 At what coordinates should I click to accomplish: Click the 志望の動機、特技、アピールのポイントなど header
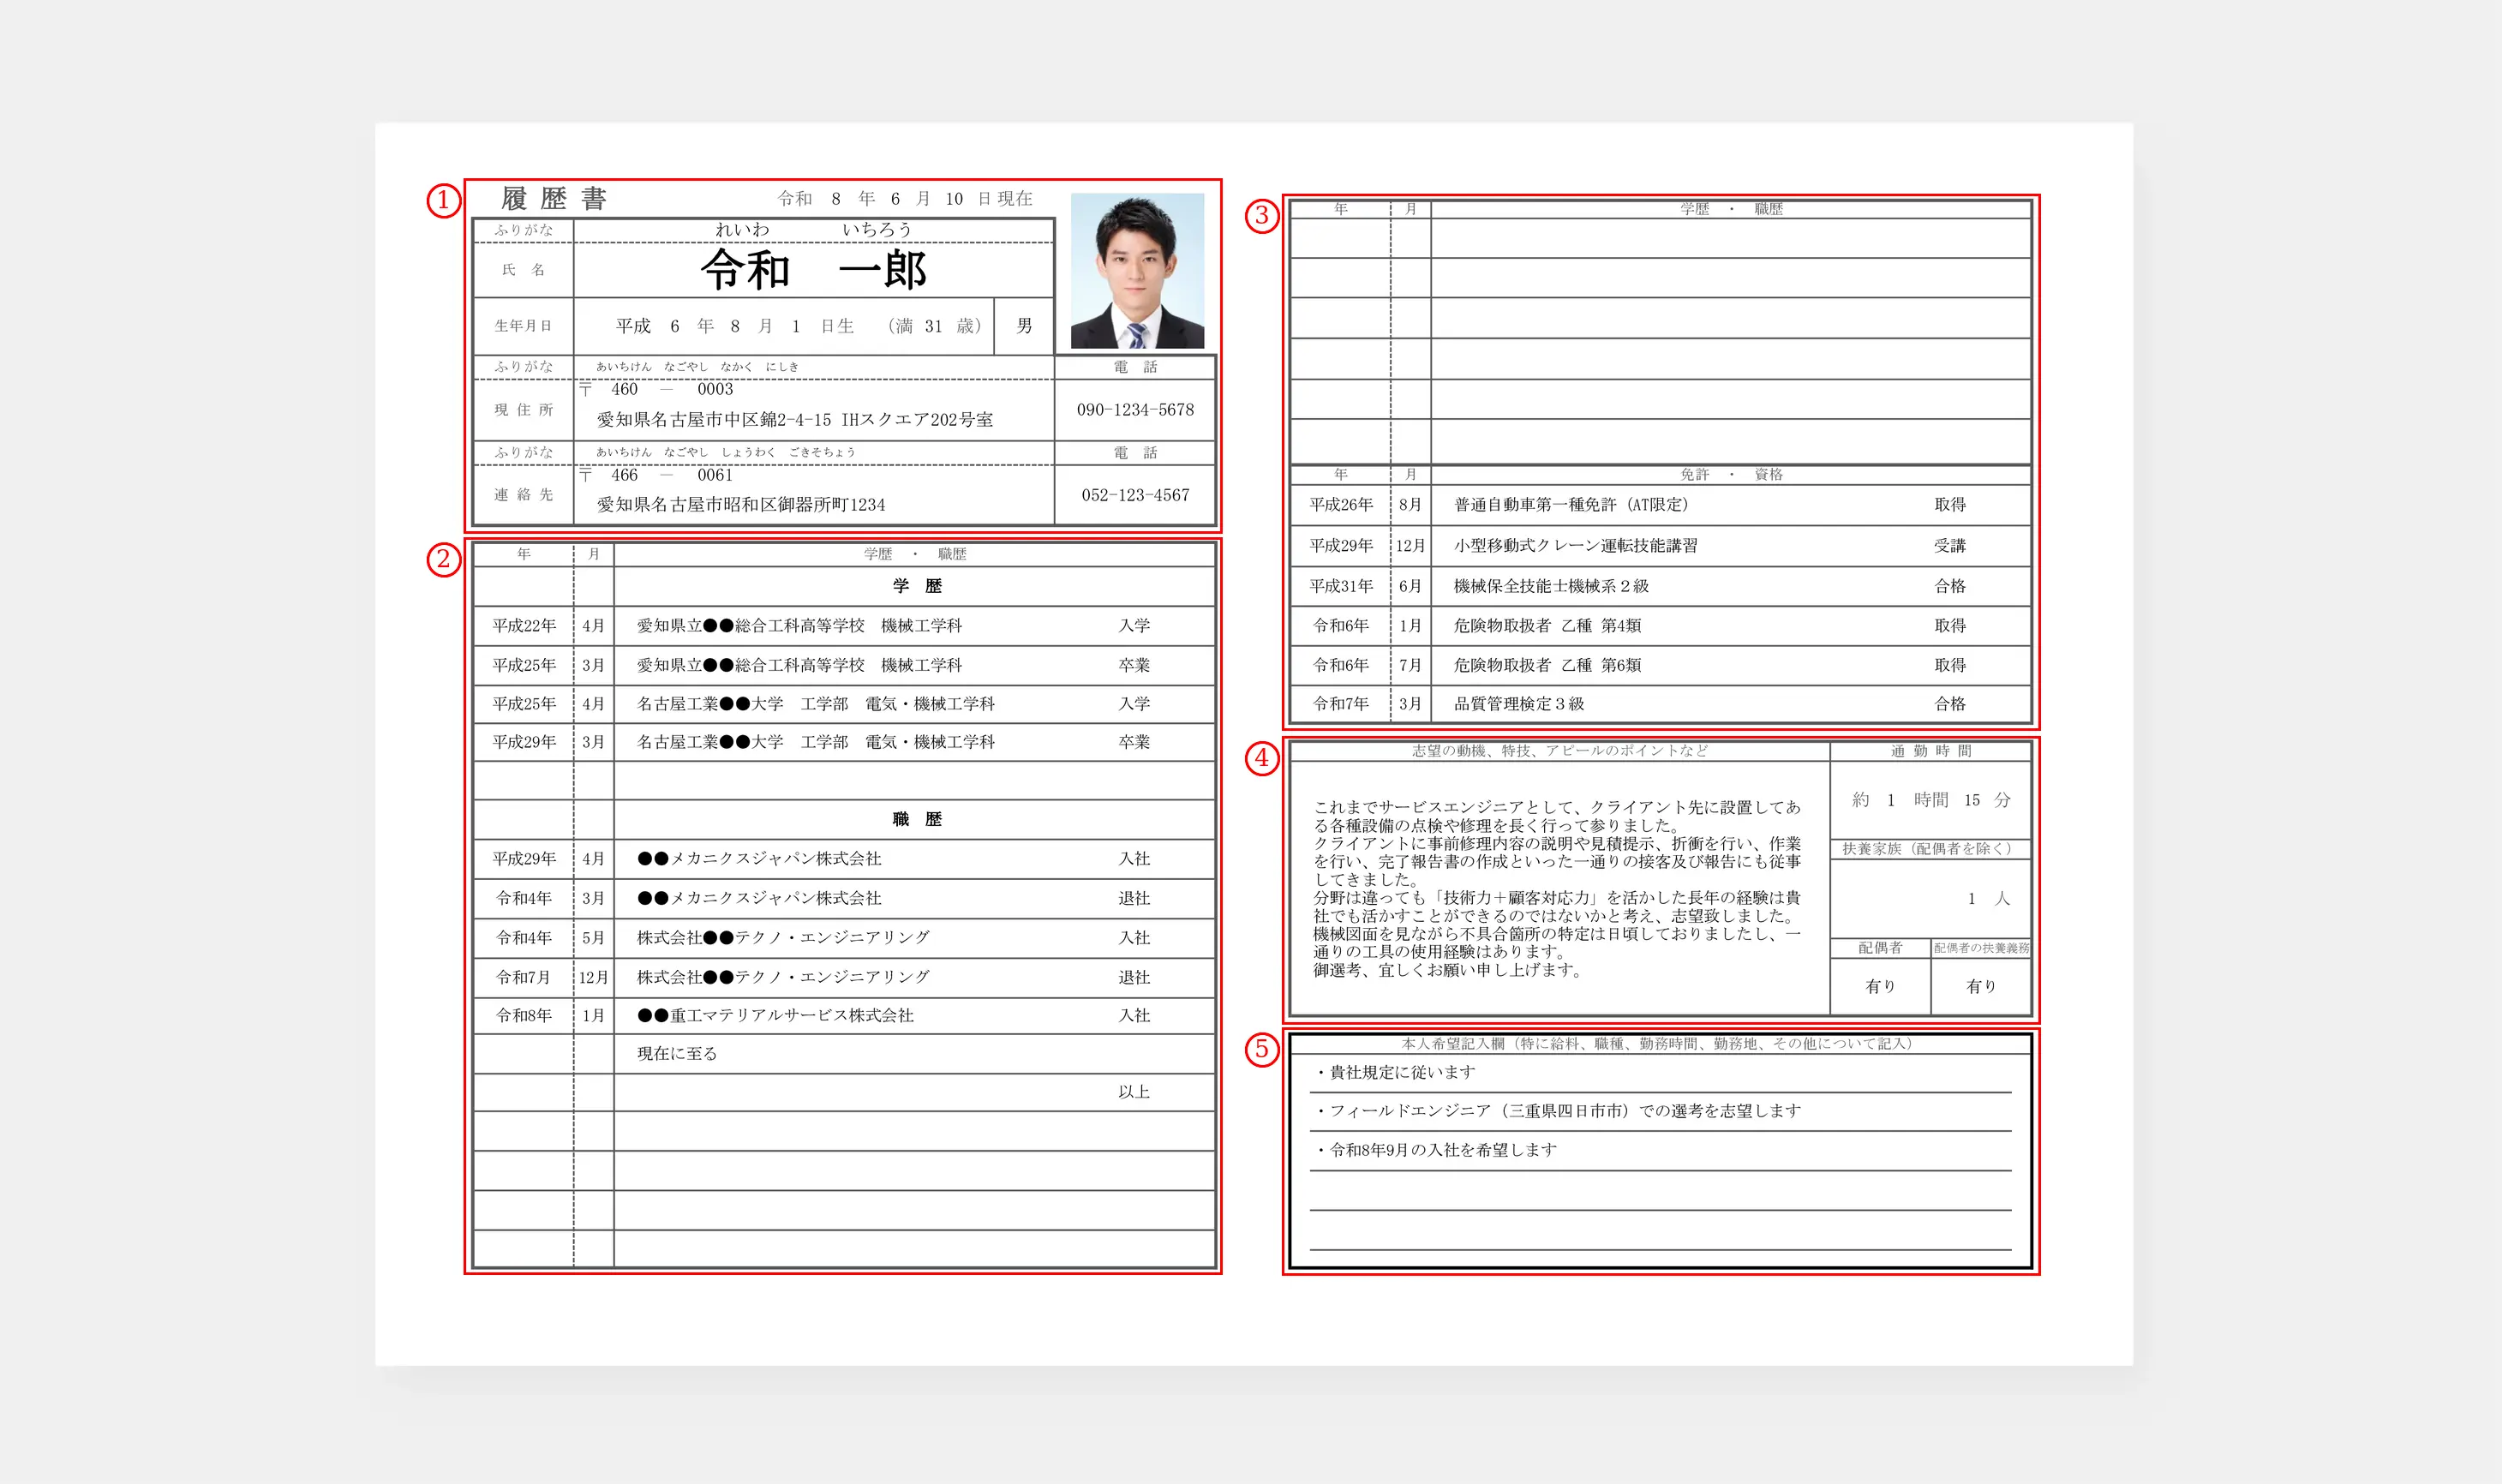pyautogui.click(x=1560, y=751)
